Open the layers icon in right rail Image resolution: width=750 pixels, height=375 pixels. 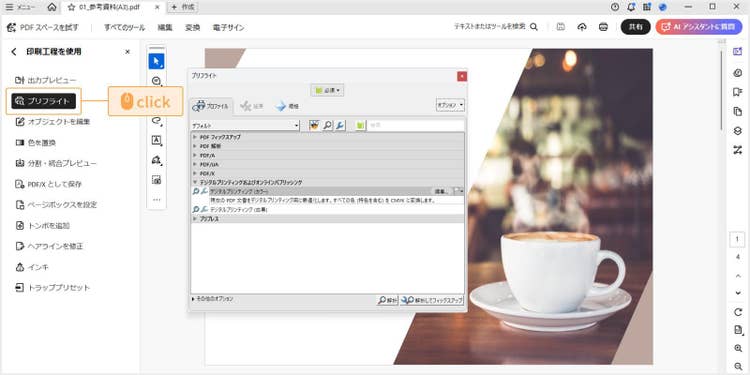tap(737, 131)
